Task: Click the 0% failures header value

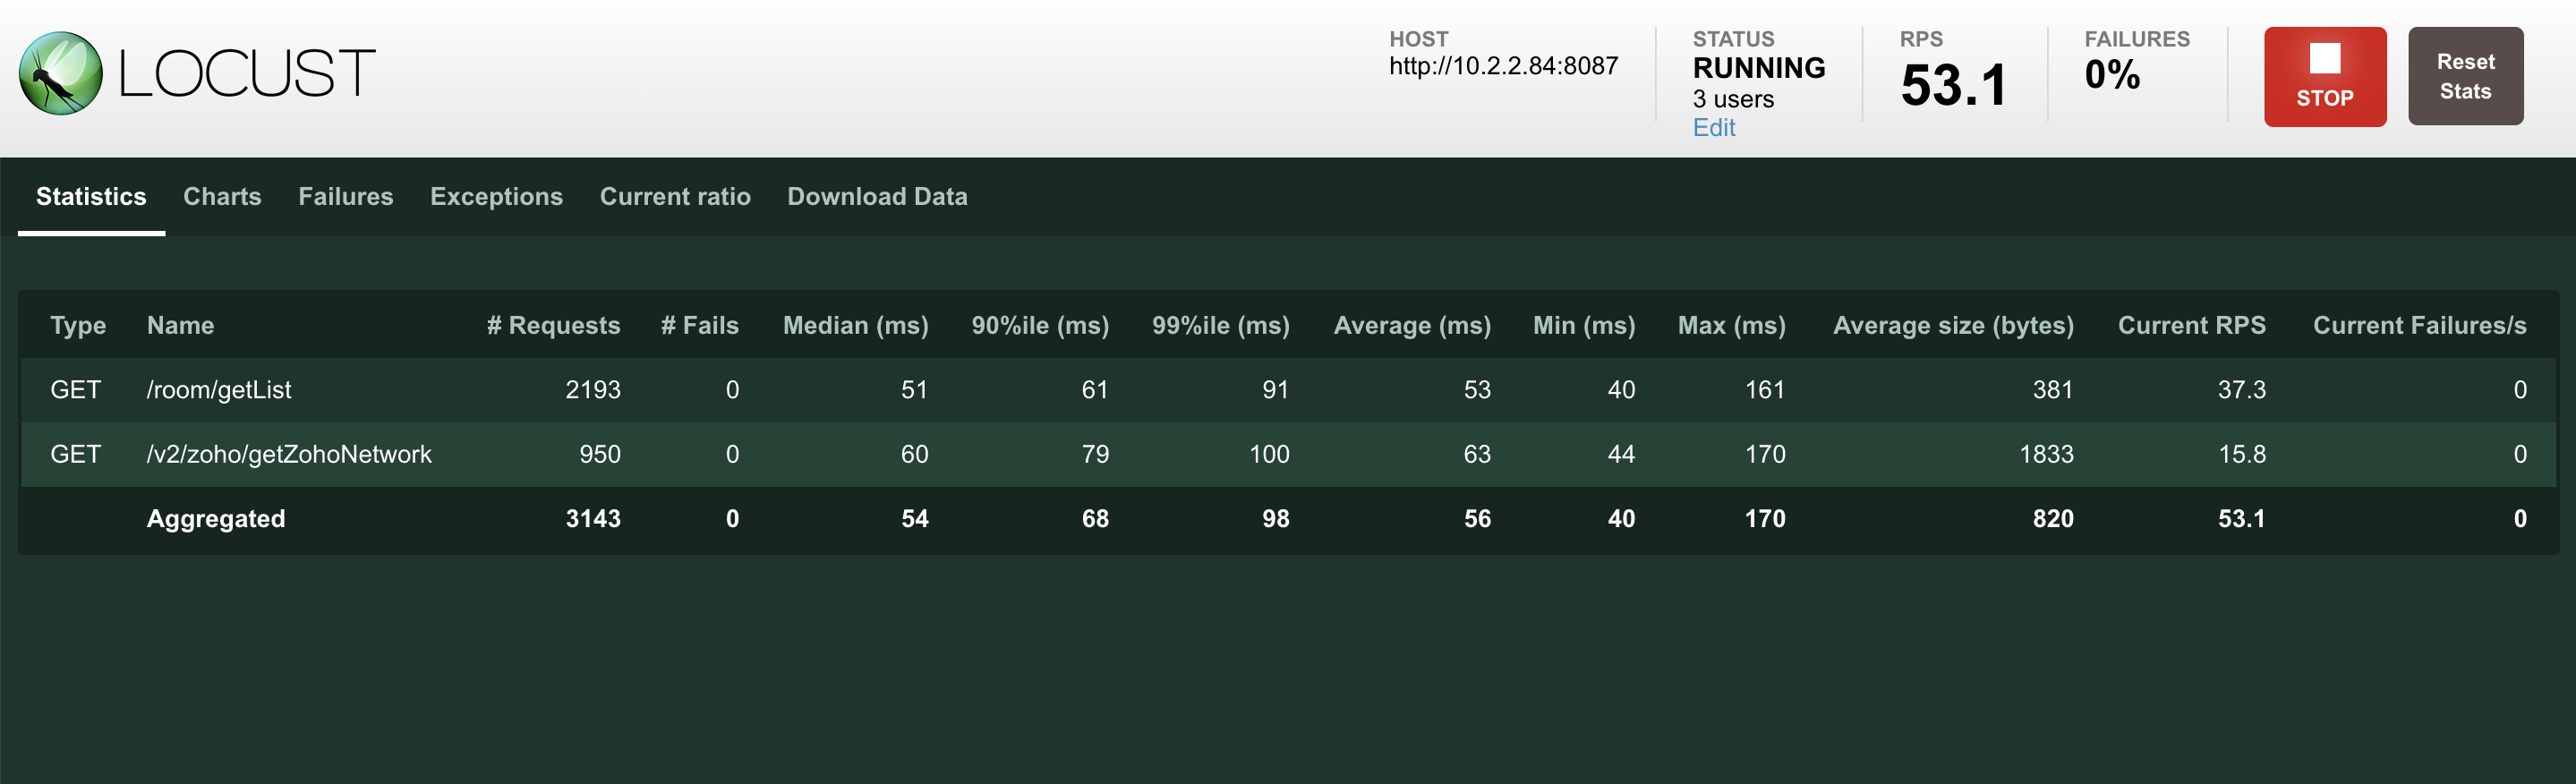Action: (x=2112, y=75)
